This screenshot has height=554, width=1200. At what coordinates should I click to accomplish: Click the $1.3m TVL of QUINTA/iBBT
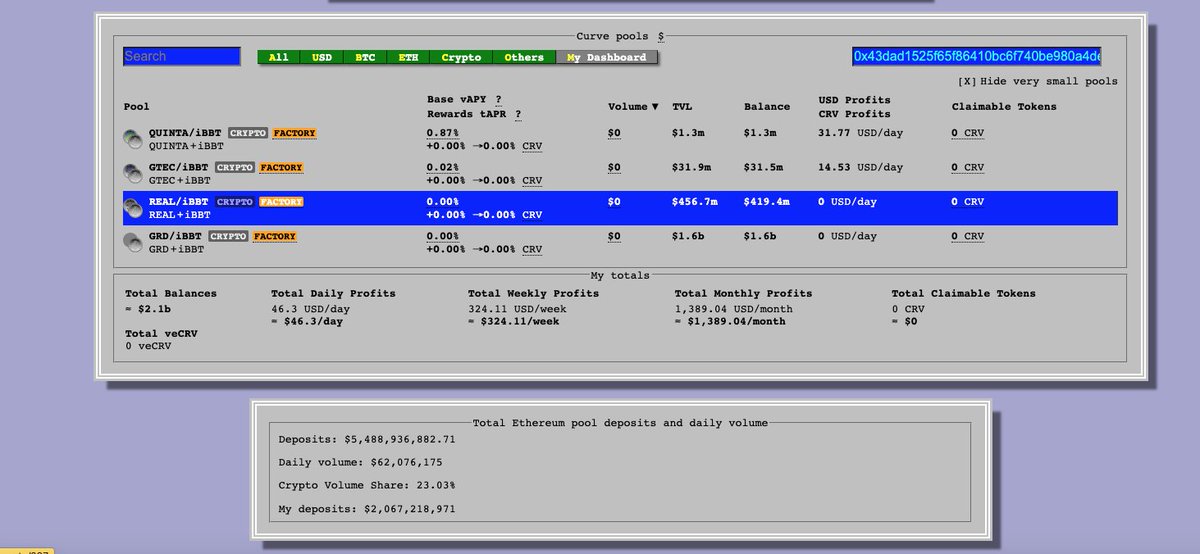(x=689, y=133)
